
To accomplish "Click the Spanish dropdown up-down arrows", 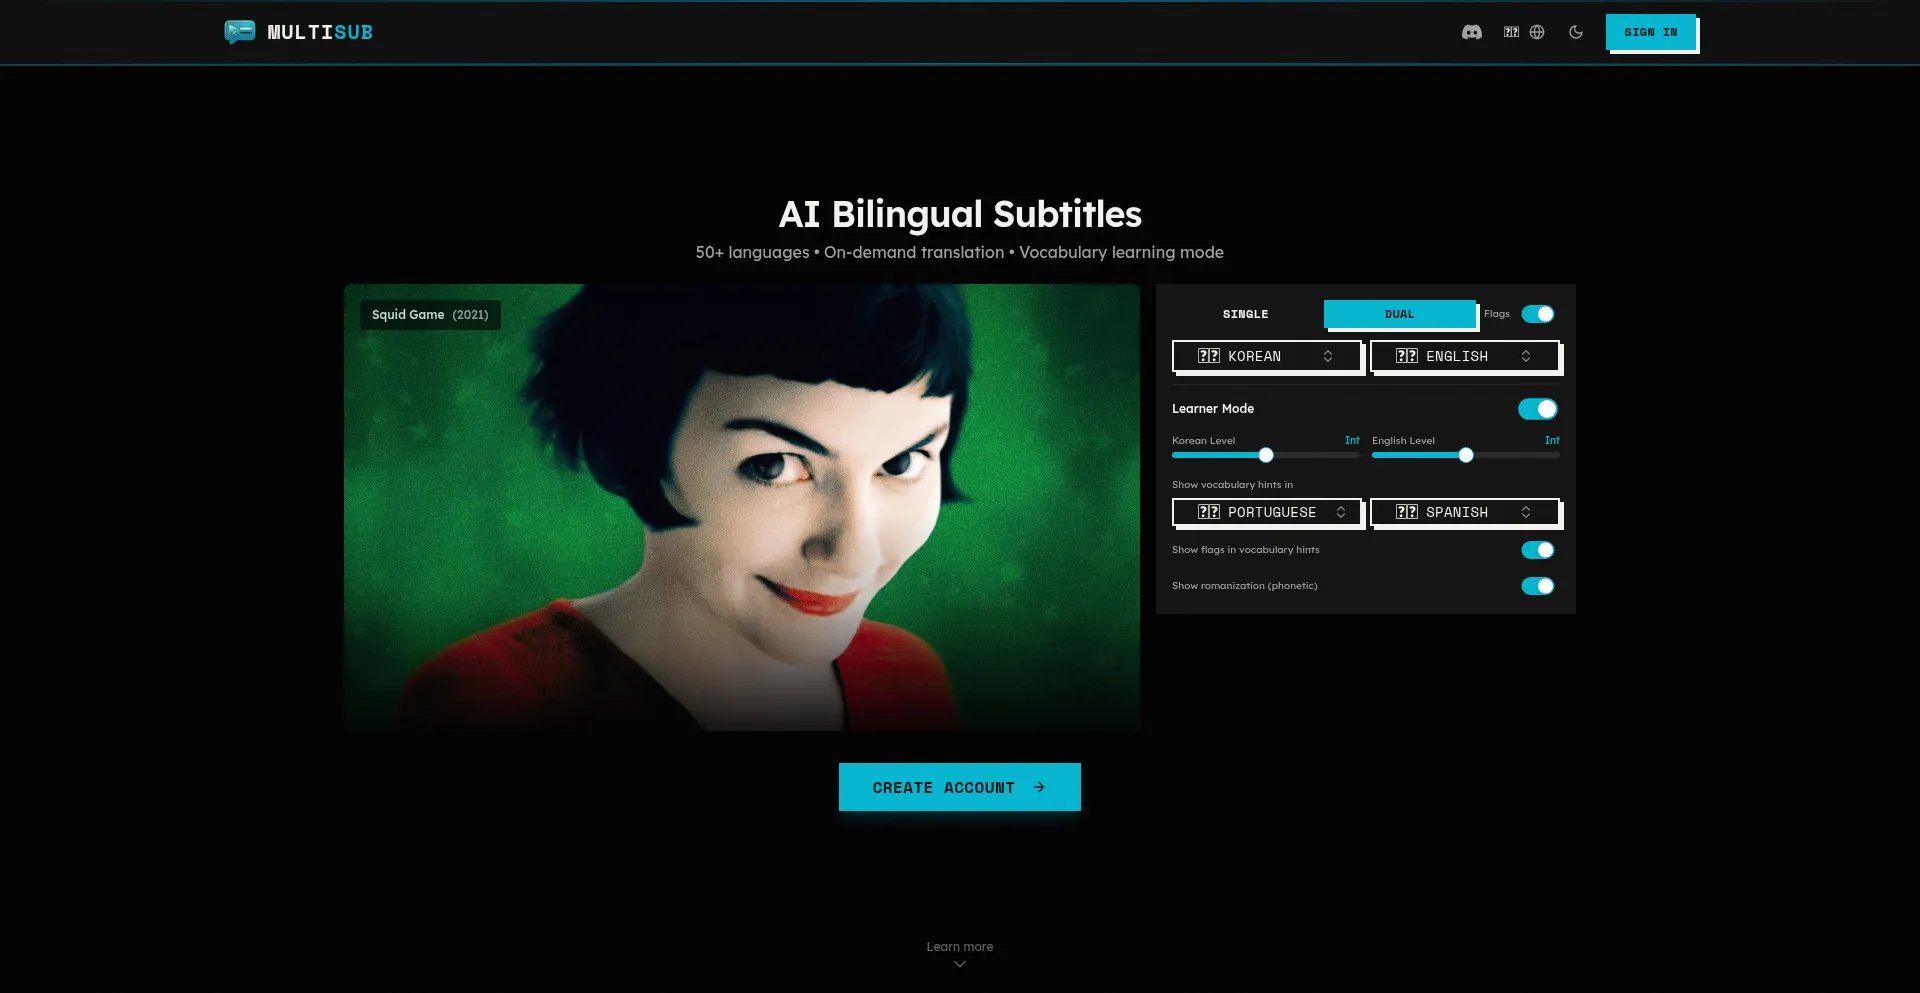I will point(1526,512).
